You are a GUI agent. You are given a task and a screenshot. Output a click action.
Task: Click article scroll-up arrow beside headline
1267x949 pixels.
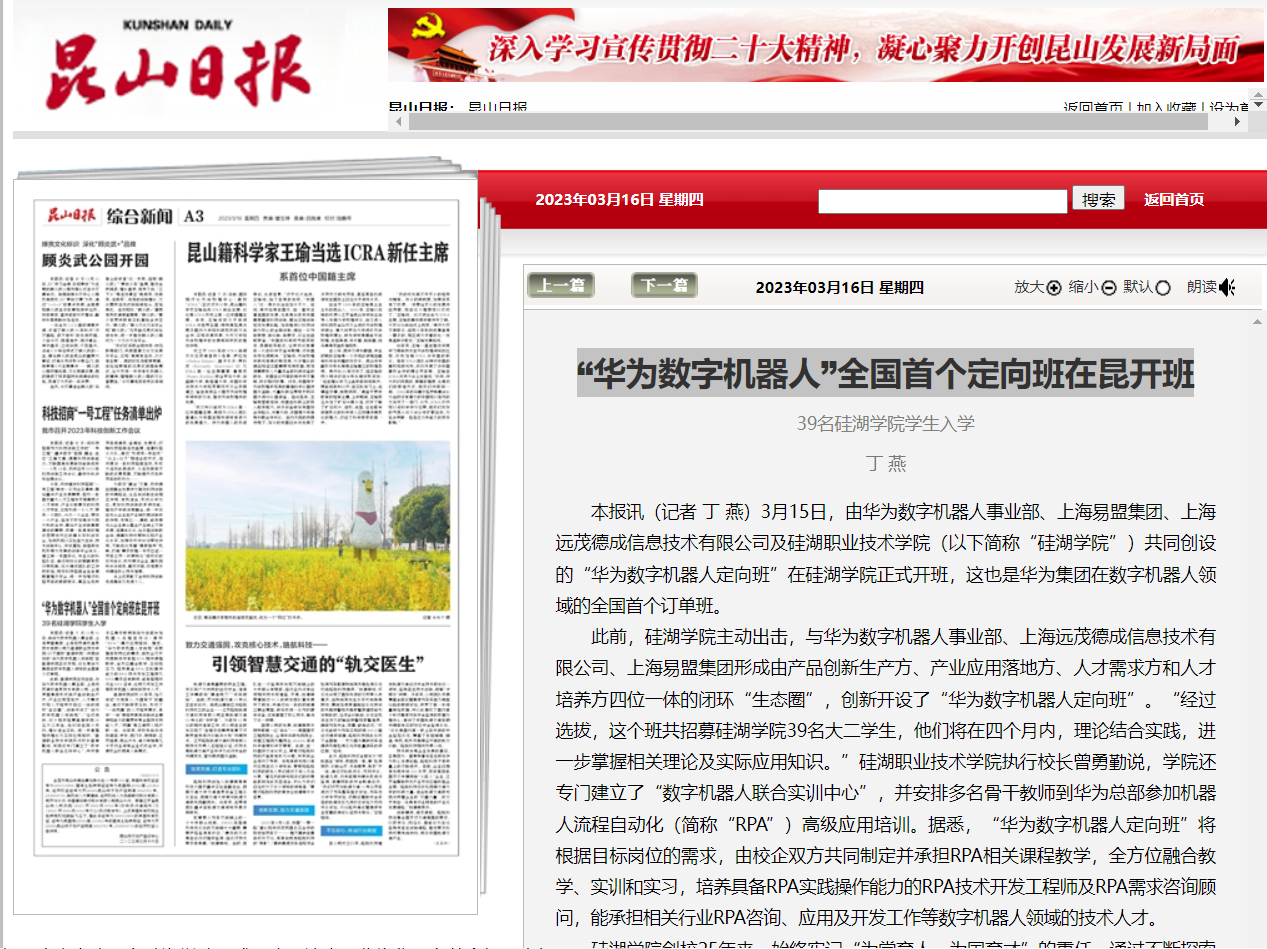click(x=1258, y=322)
